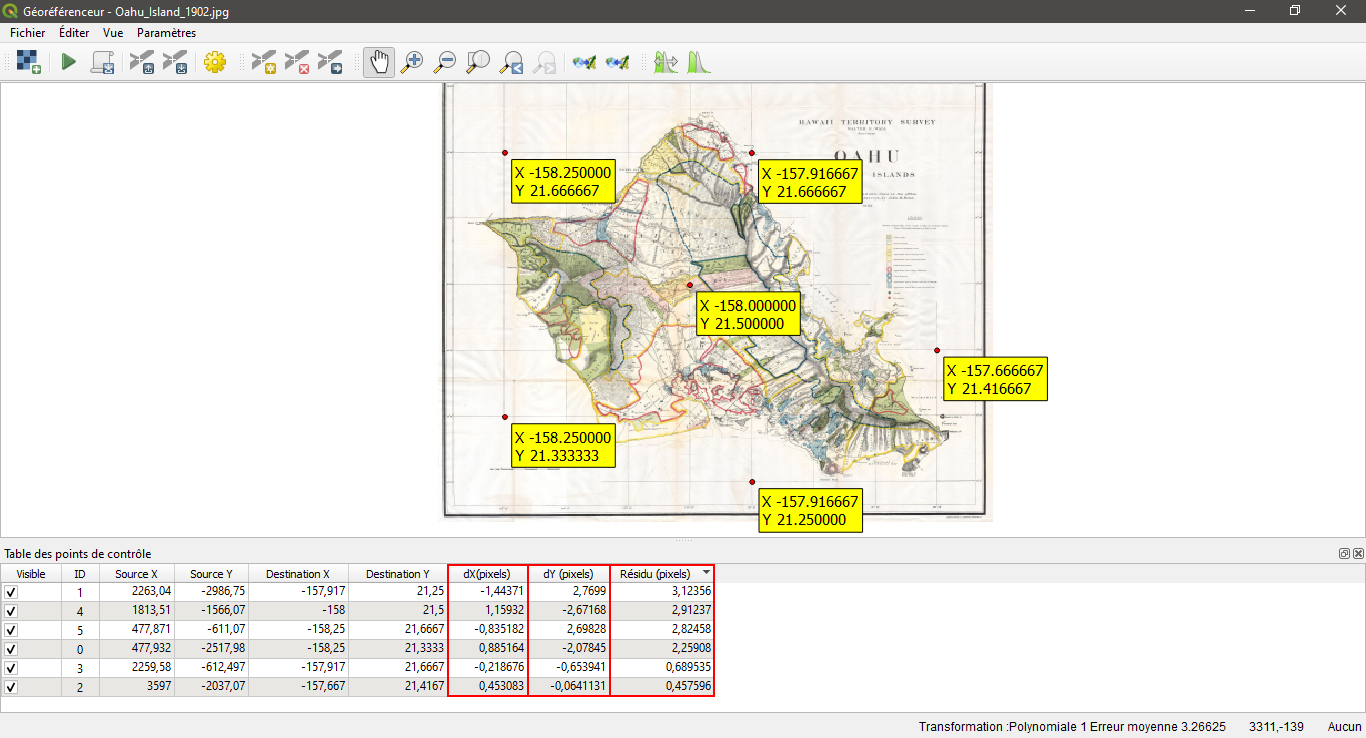Select the residual value 0,457596
Image resolution: width=1366 pixels, height=738 pixels.
pyautogui.click(x=662, y=687)
